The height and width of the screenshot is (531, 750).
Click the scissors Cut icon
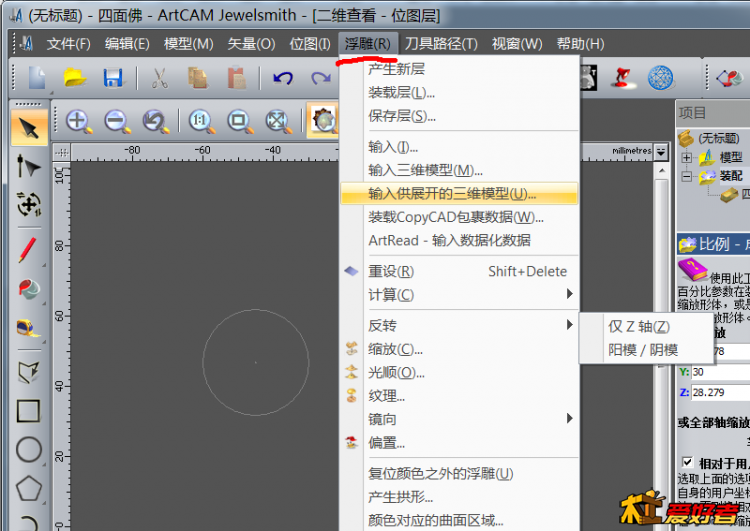tap(160, 78)
